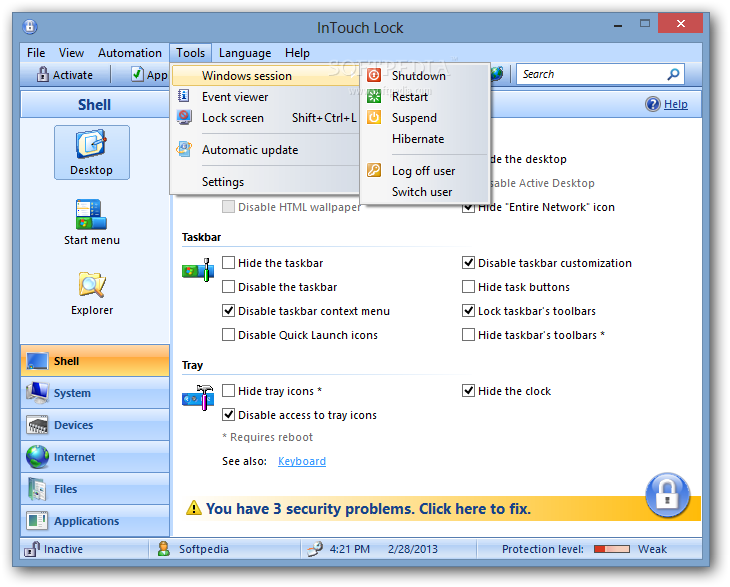Close the Tools menu via its header
Screen dimensions: 730x587
click(190, 53)
